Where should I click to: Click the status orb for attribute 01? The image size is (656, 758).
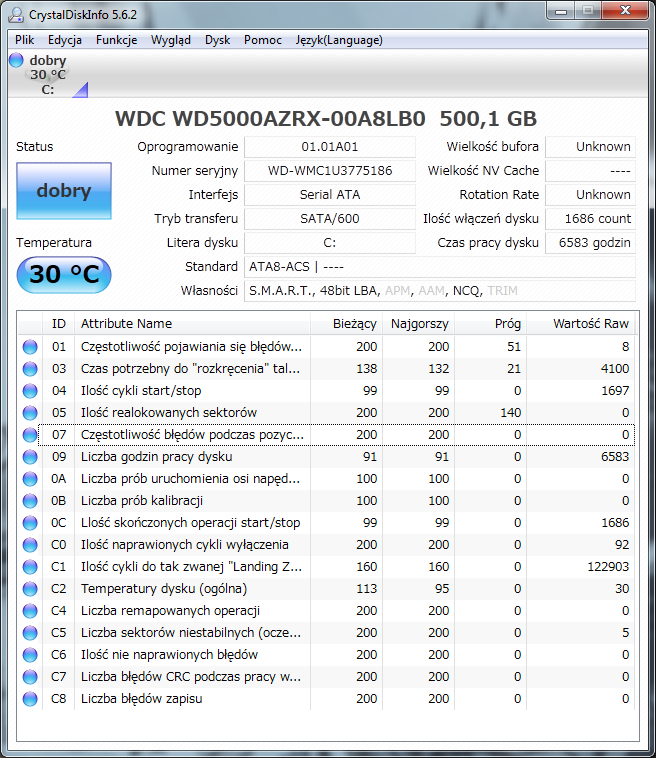(30, 347)
